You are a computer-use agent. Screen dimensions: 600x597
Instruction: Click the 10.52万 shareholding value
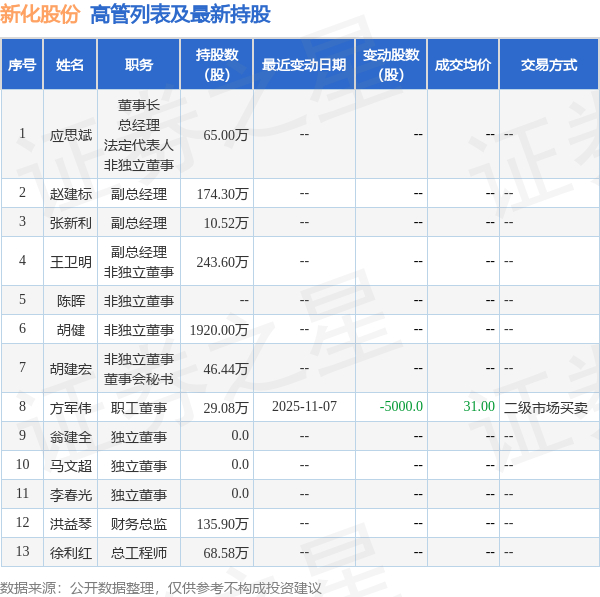[226, 223]
